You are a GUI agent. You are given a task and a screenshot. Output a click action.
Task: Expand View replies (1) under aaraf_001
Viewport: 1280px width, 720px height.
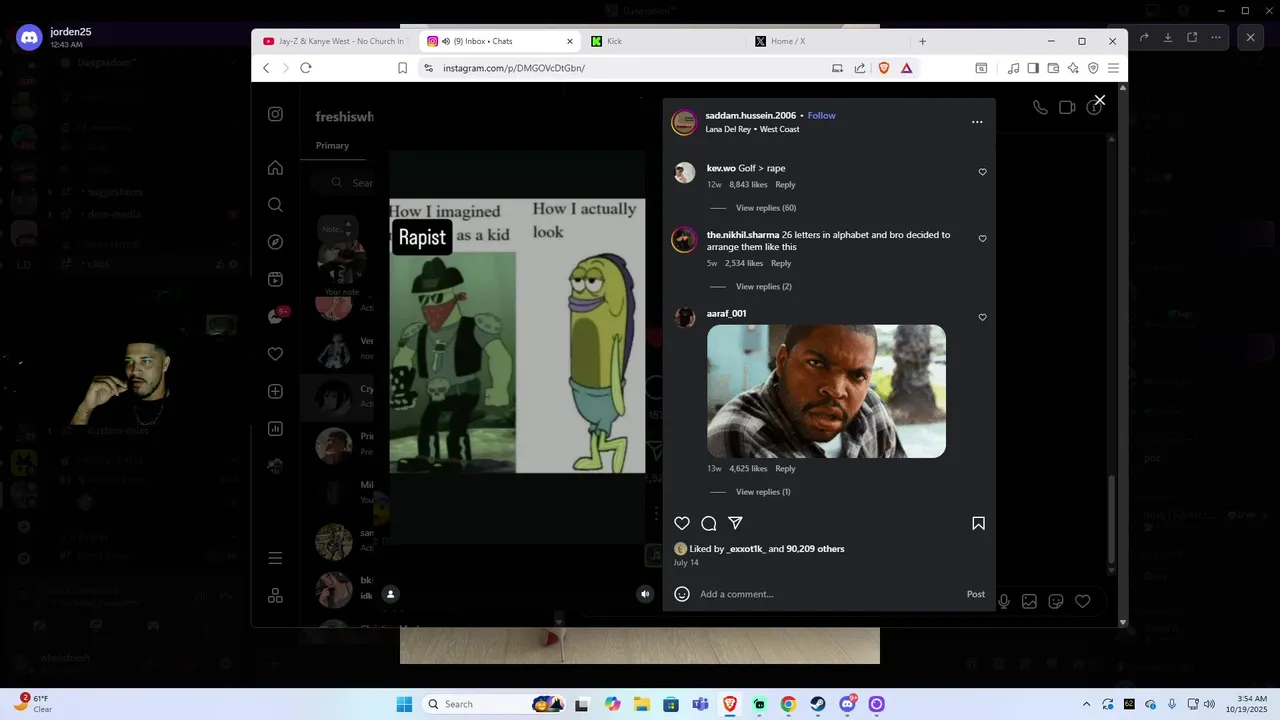pyautogui.click(x=763, y=492)
